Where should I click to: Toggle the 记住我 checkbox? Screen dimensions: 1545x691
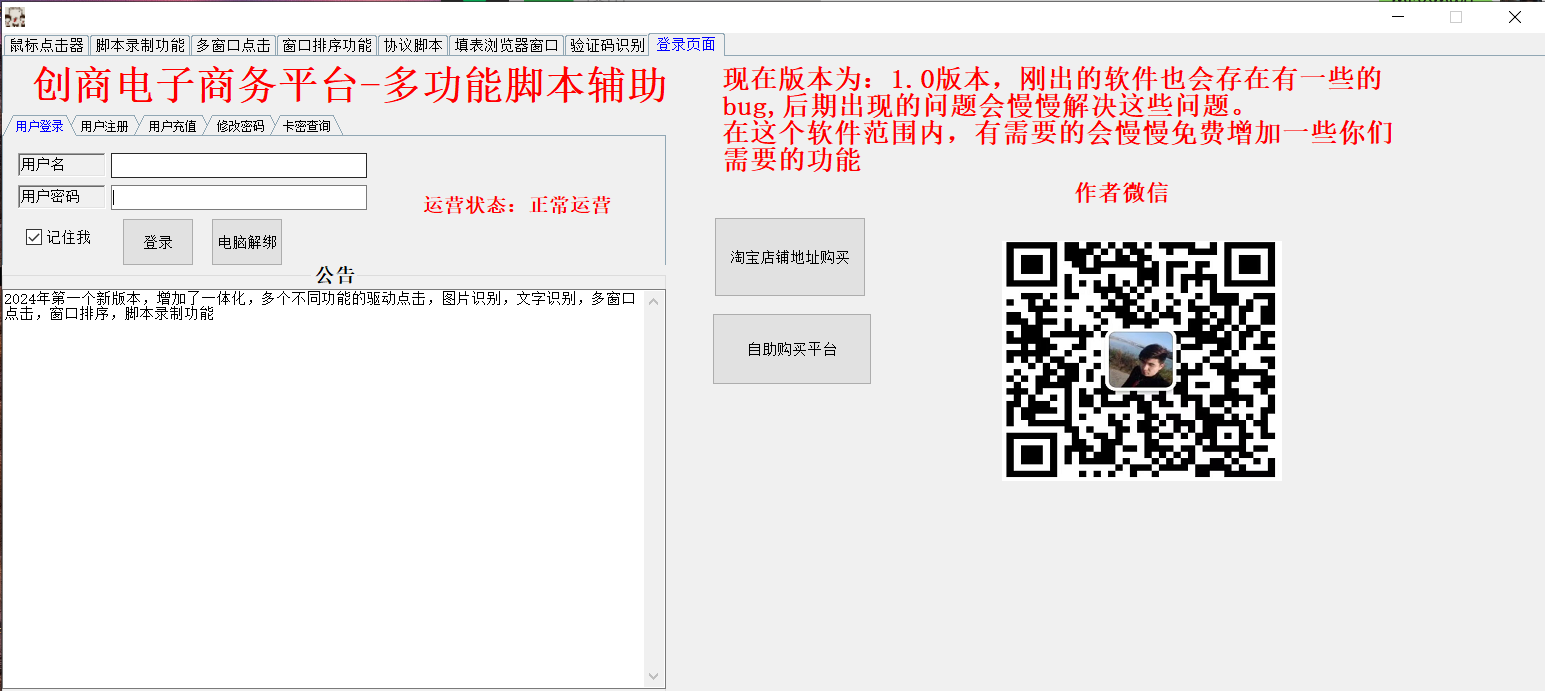pyautogui.click(x=34, y=237)
